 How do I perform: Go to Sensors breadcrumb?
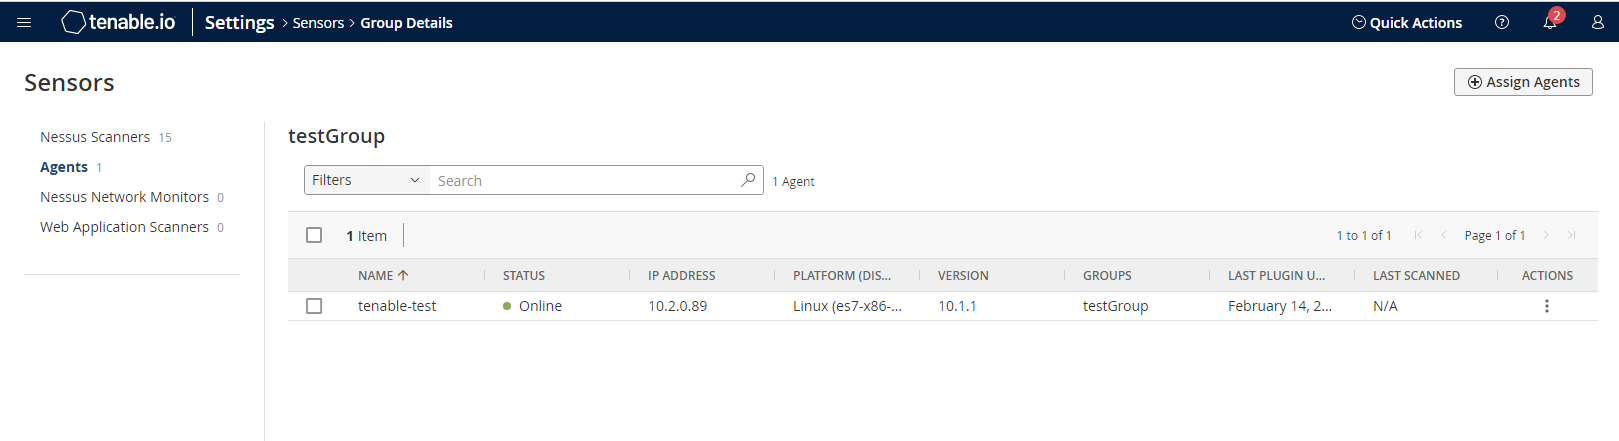318,22
